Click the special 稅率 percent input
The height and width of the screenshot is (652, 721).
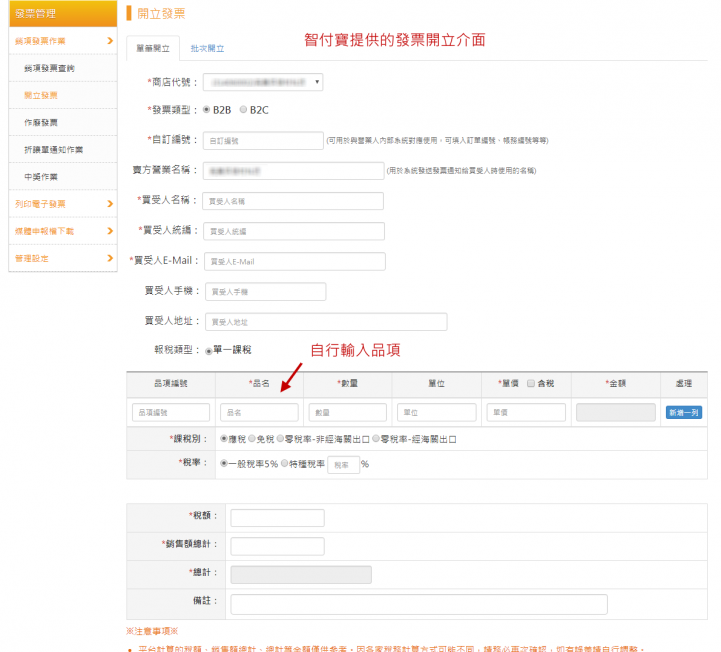pyautogui.click(x=343, y=465)
